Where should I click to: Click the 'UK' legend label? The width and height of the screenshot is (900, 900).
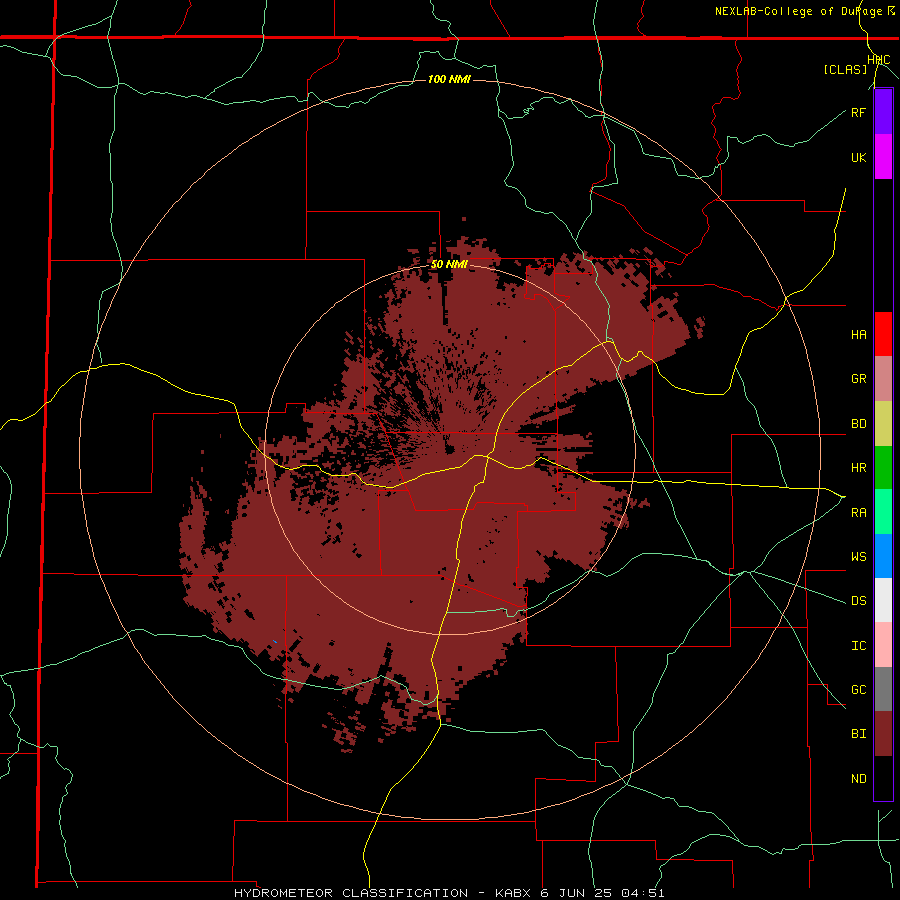[858, 157]
